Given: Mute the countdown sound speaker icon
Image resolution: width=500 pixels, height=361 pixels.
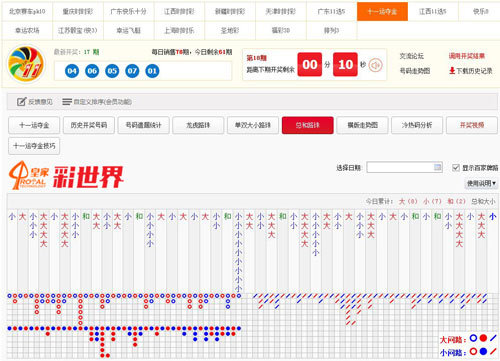Looking at the screenshot, I should tap(376, 65).
